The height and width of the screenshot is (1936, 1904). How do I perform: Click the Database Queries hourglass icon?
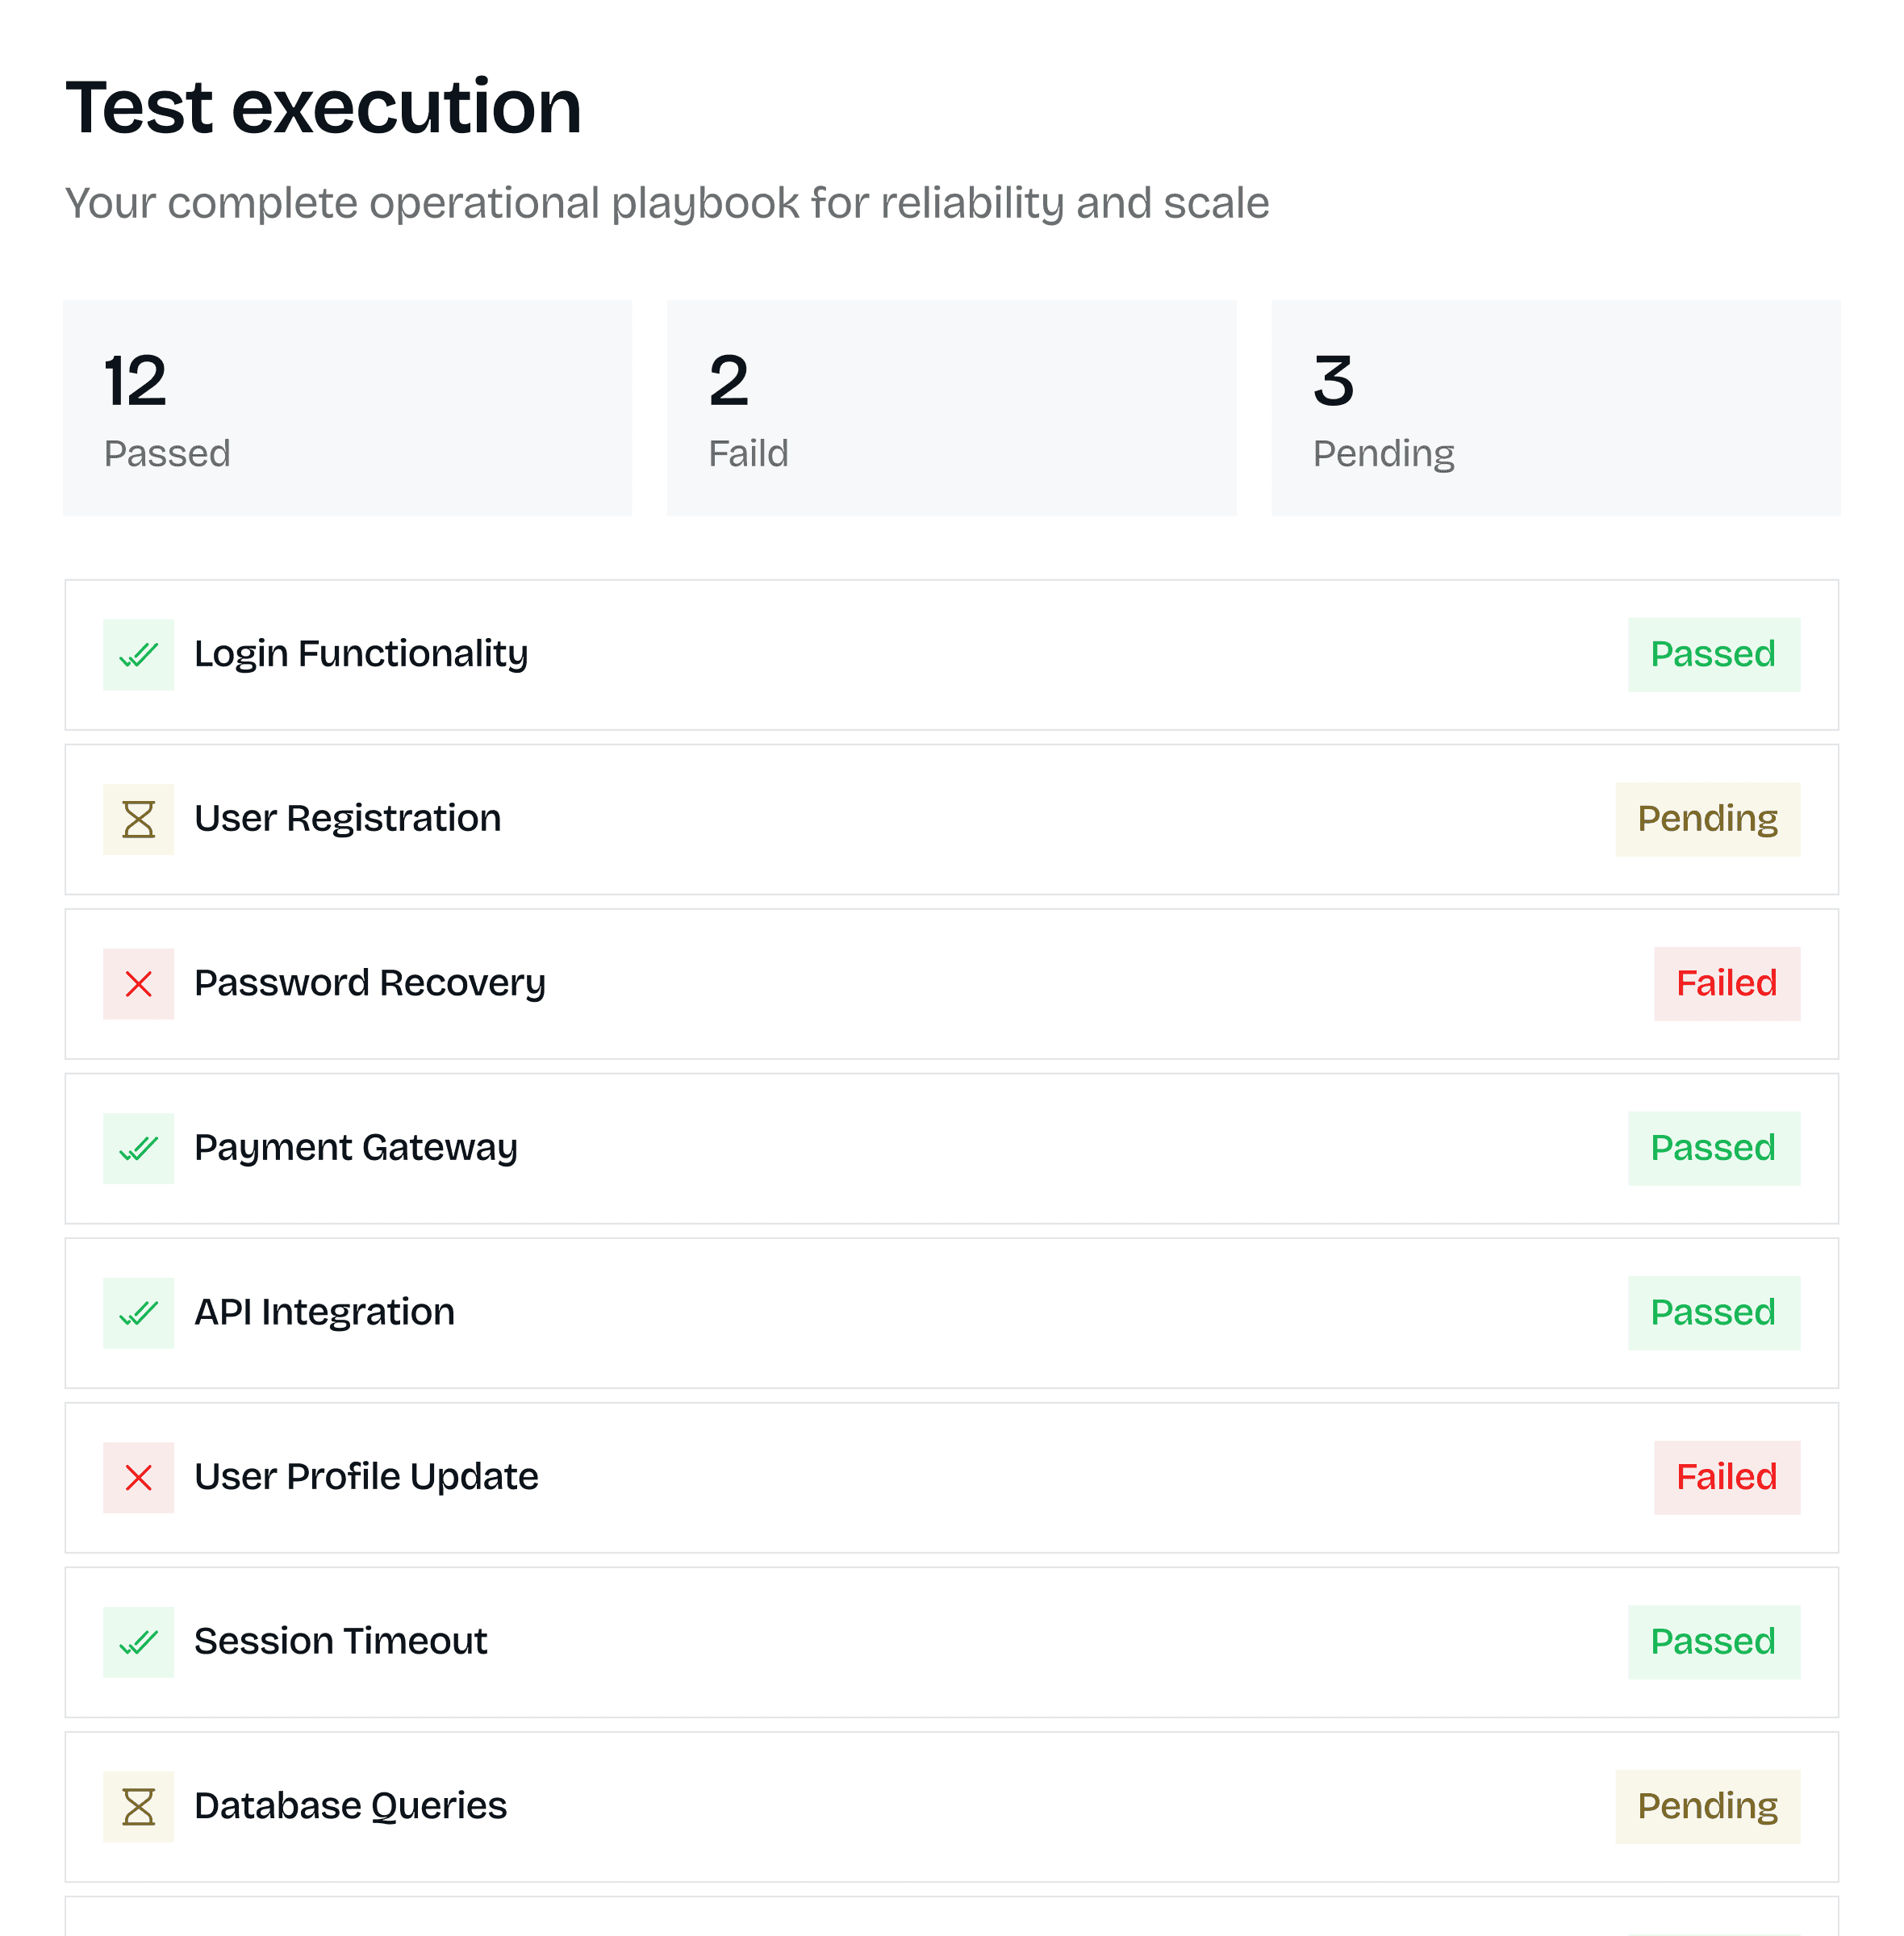pos(138,1806)
